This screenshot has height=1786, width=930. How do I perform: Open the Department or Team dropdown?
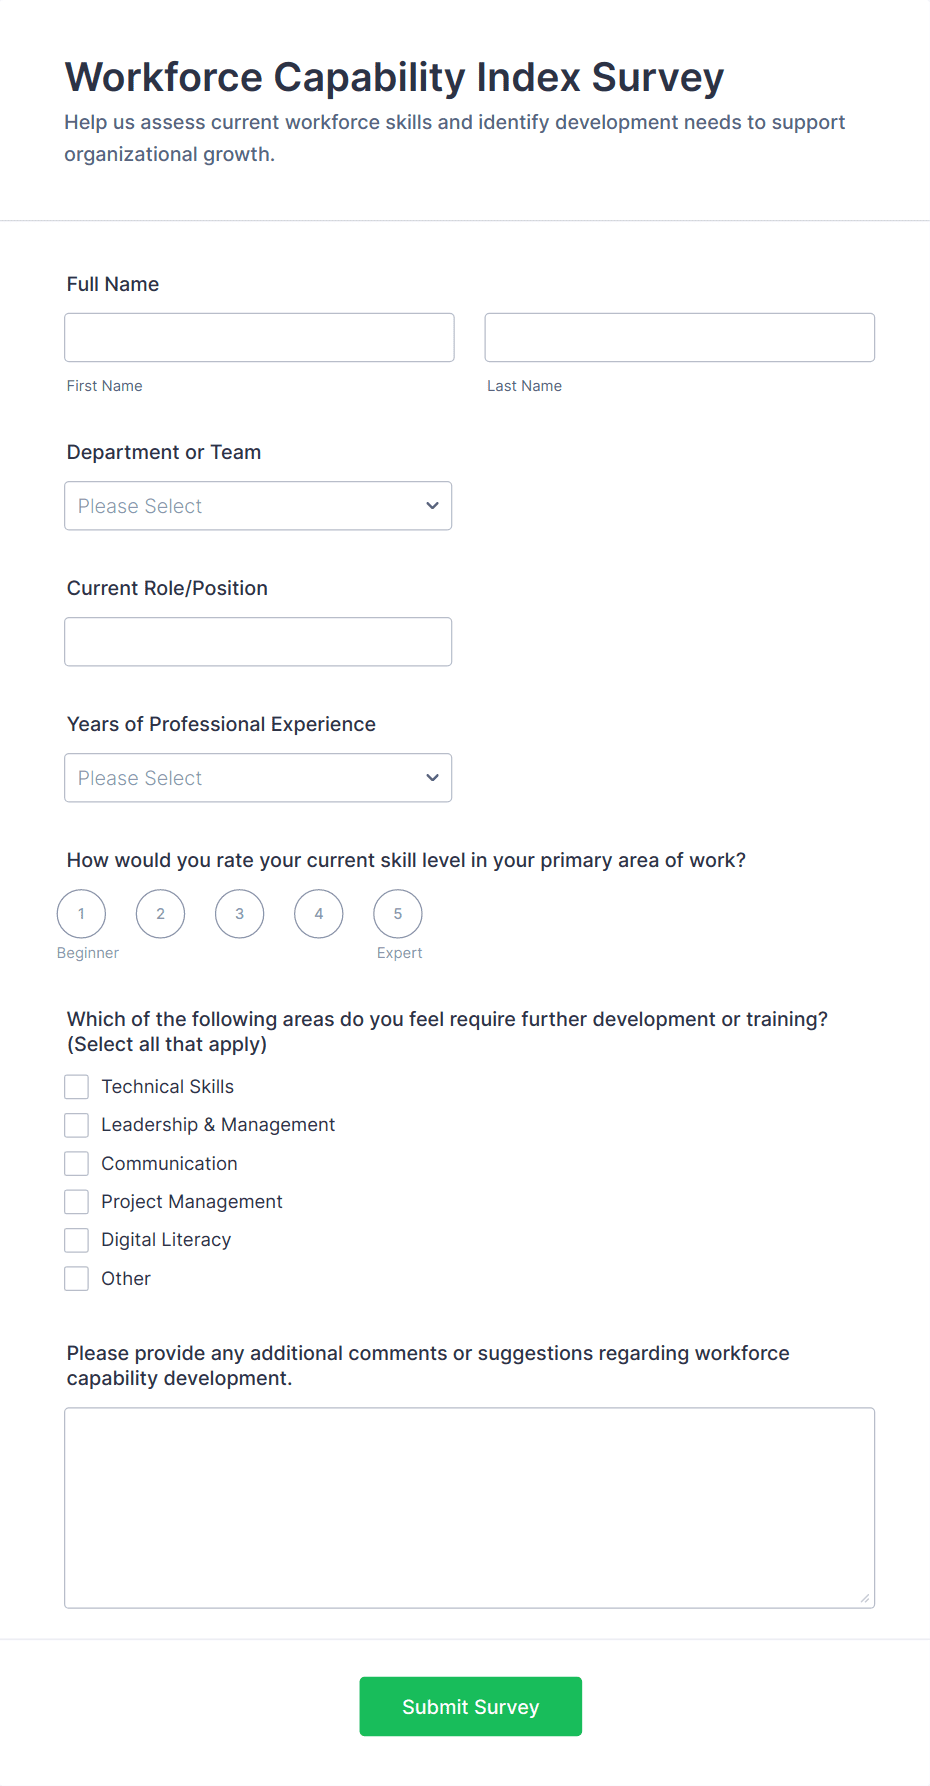point(258,506)
